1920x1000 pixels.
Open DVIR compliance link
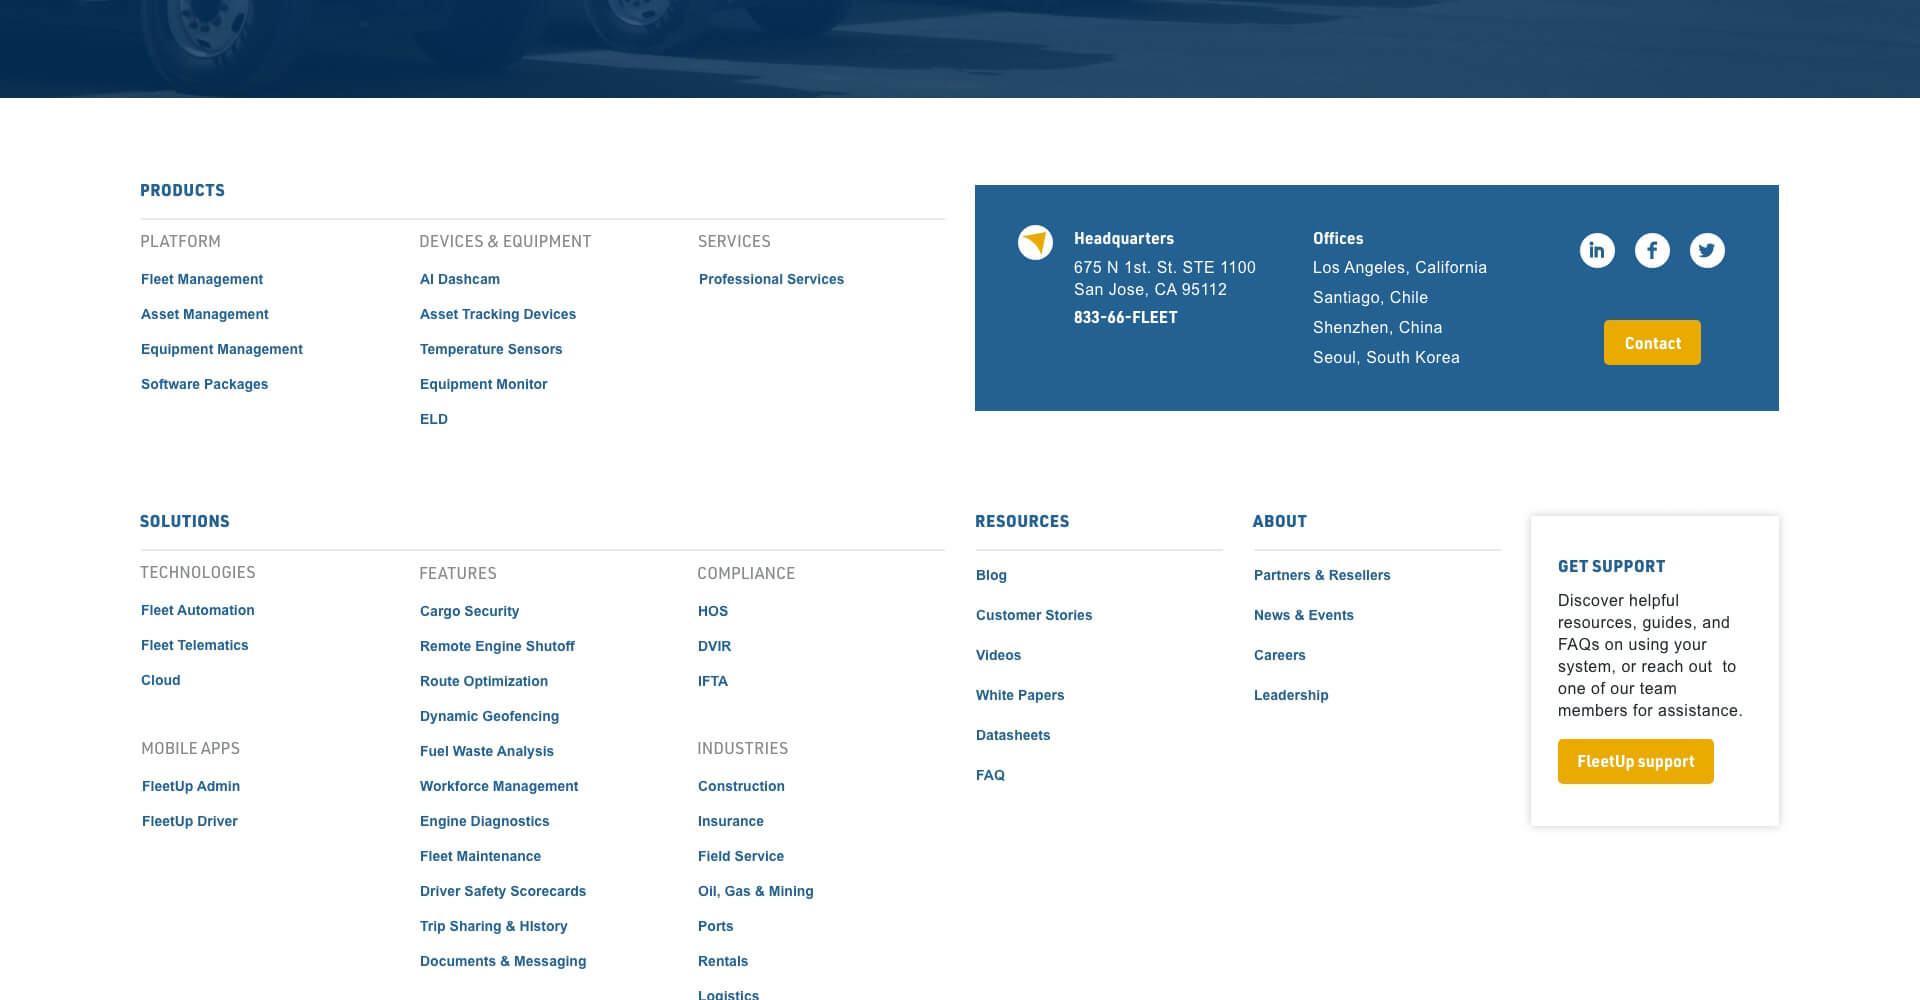715,646
